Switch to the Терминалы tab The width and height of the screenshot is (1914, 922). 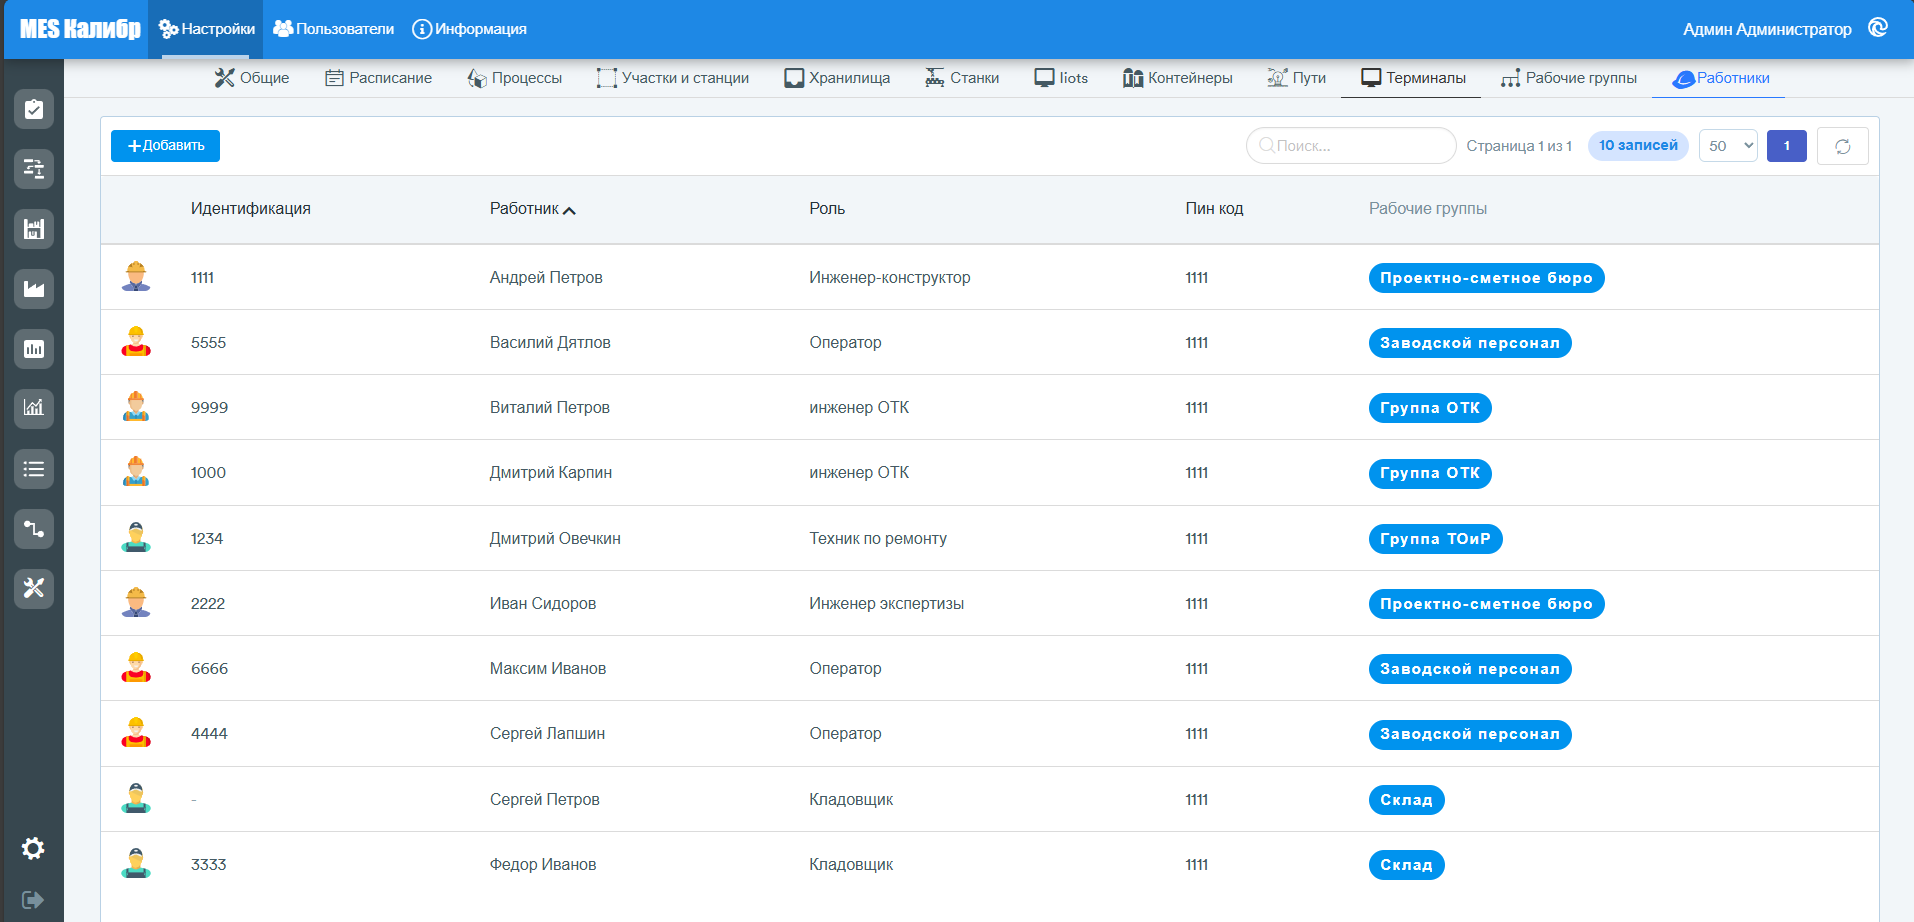point(1413,78)
